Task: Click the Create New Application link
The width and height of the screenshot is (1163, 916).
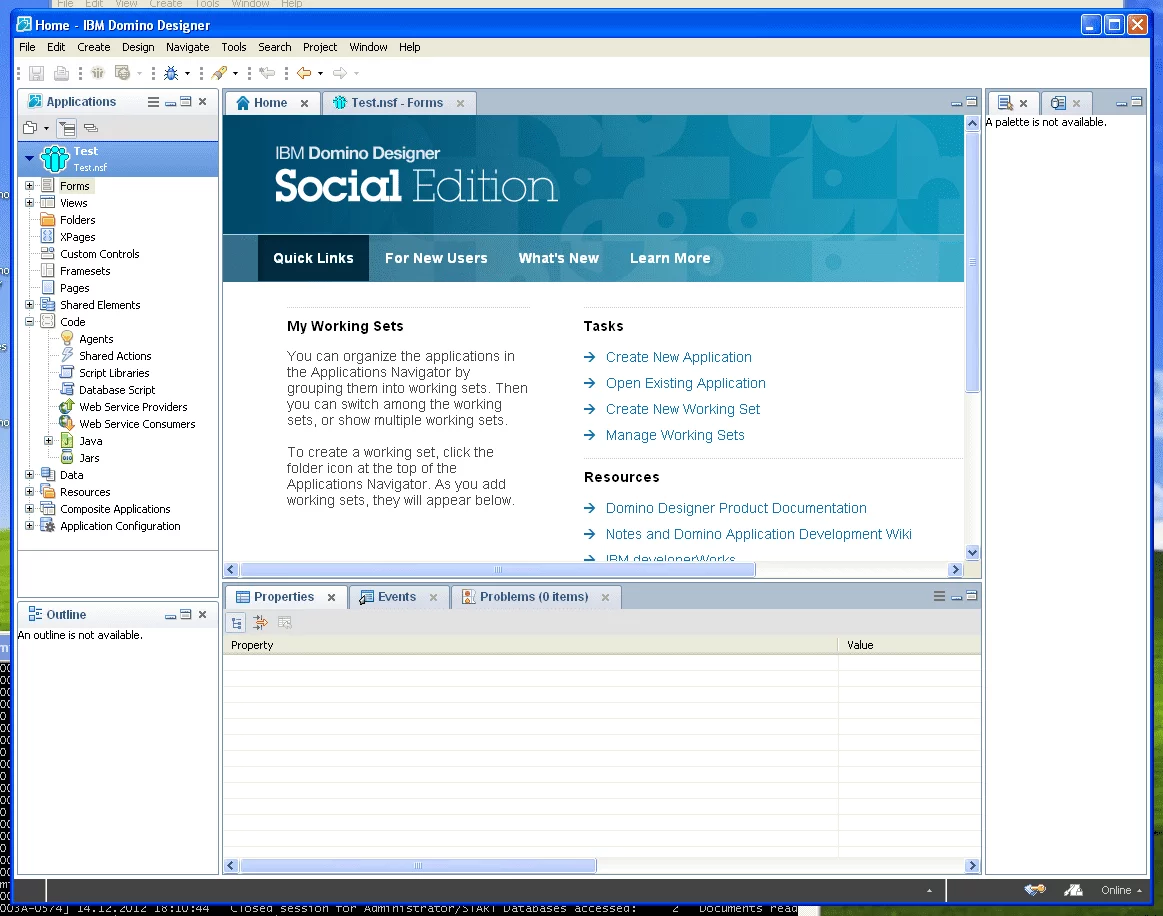Action: pyautogui.click(x=678, y=357)
